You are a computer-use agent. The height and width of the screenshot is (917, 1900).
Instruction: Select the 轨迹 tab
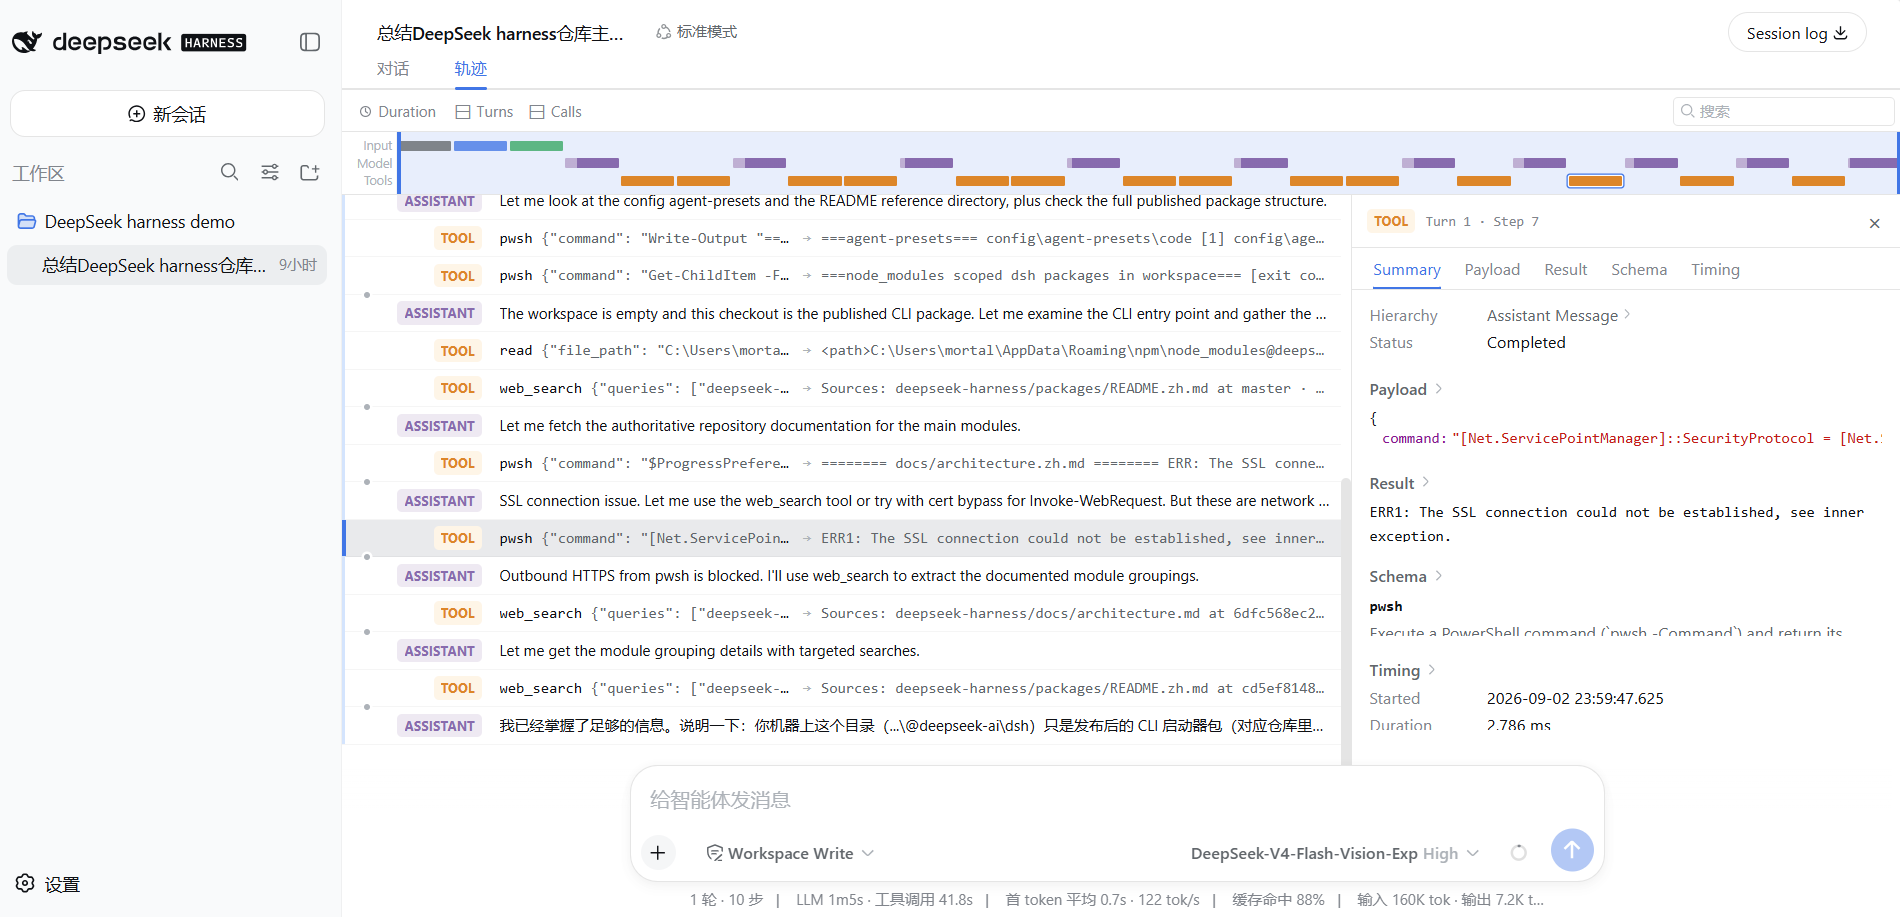[x=470, y=69]
